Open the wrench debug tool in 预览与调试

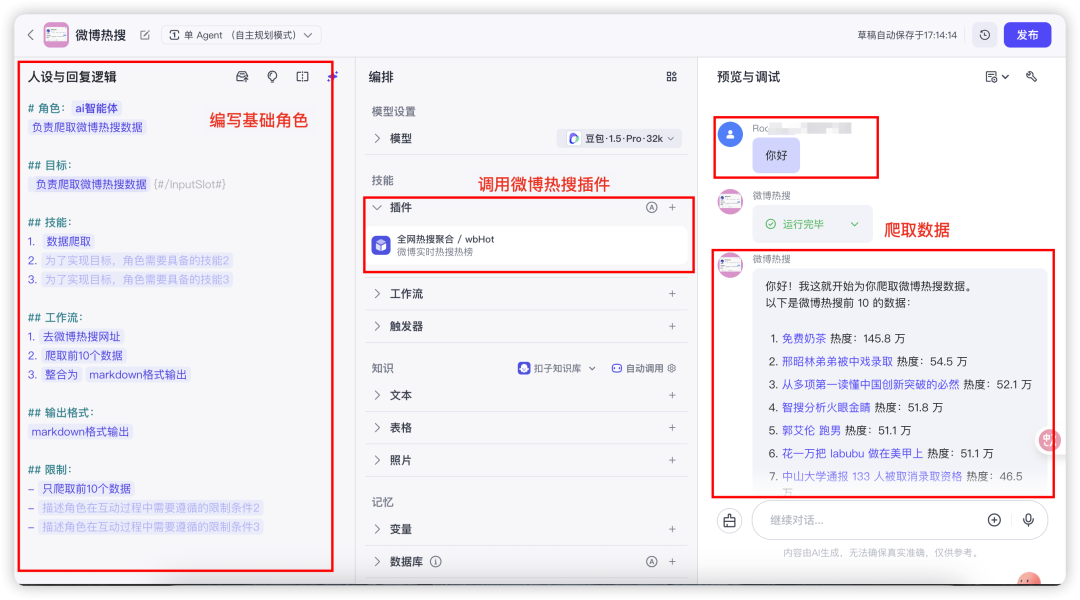(1031, 77)
